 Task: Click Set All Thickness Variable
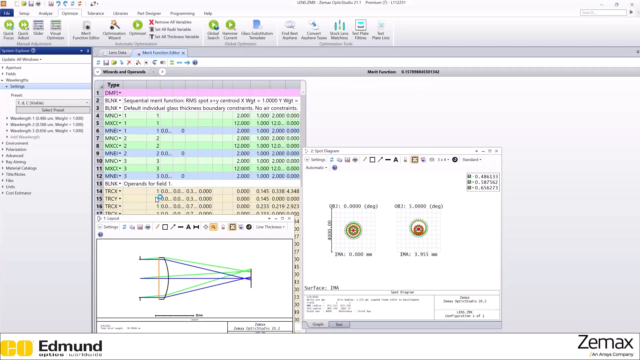click(174, 37)
